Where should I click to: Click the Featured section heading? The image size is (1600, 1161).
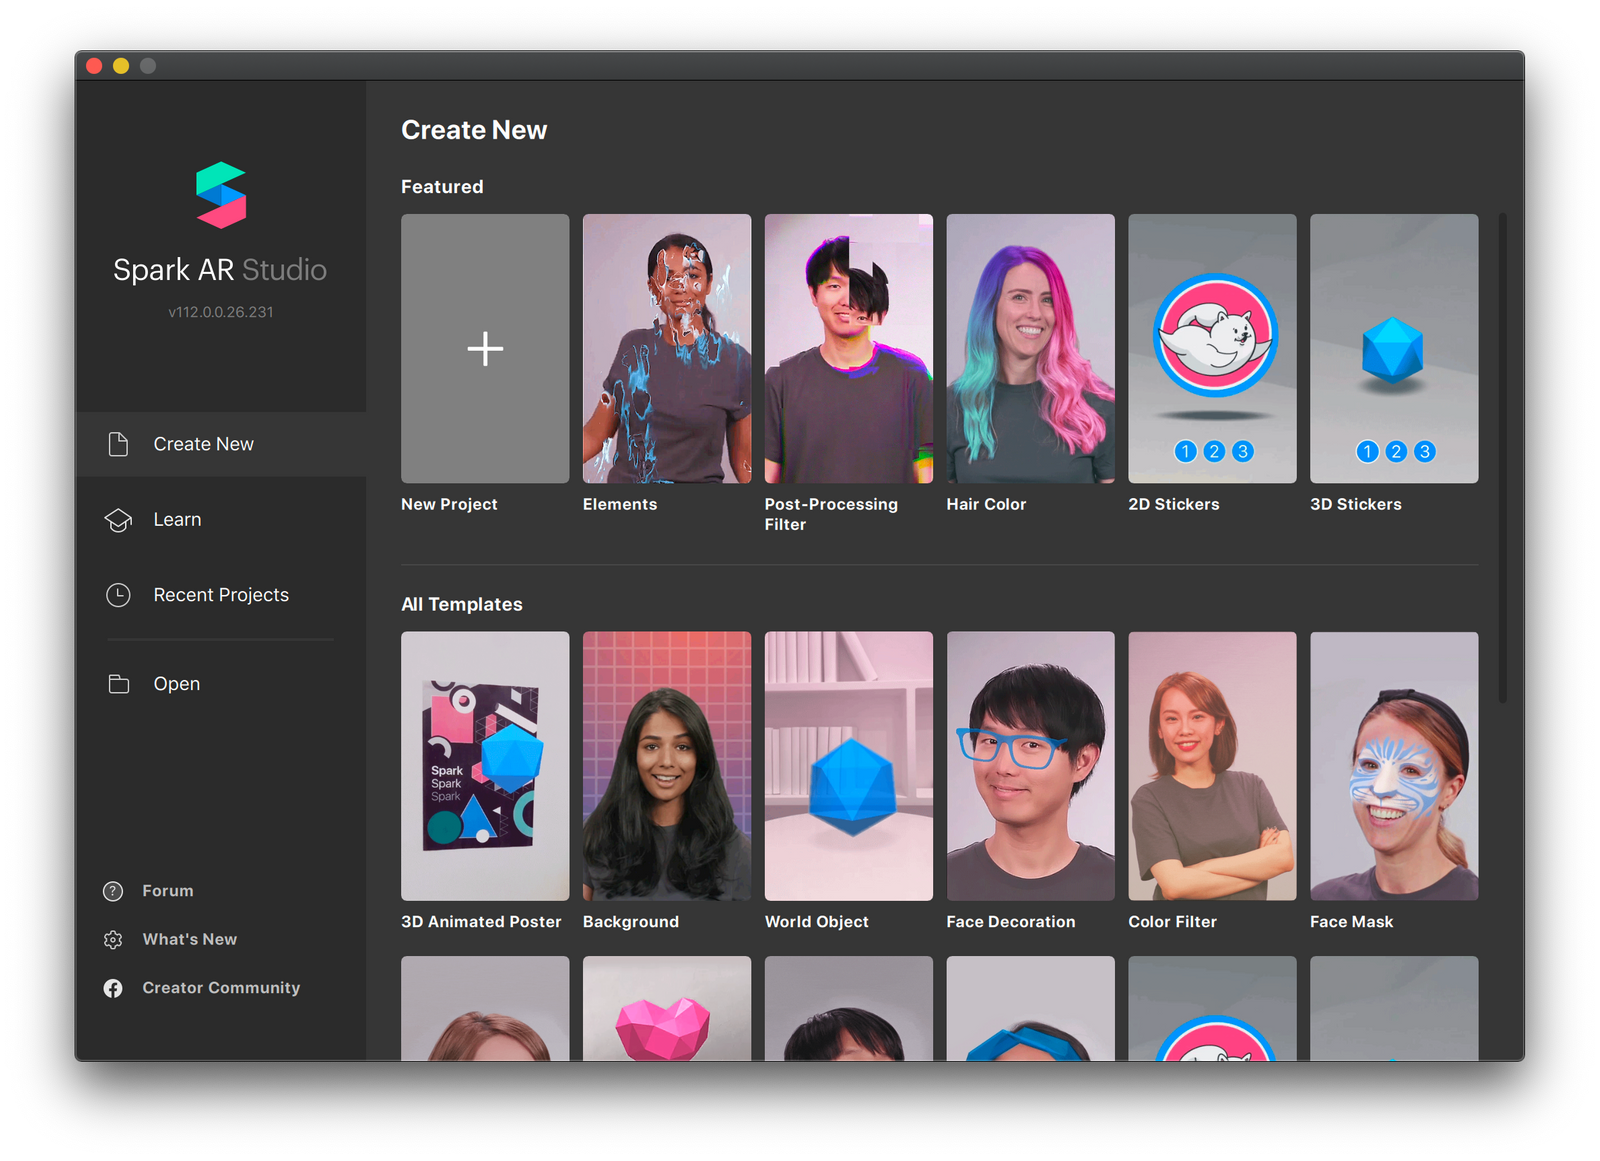pos(442,187)
